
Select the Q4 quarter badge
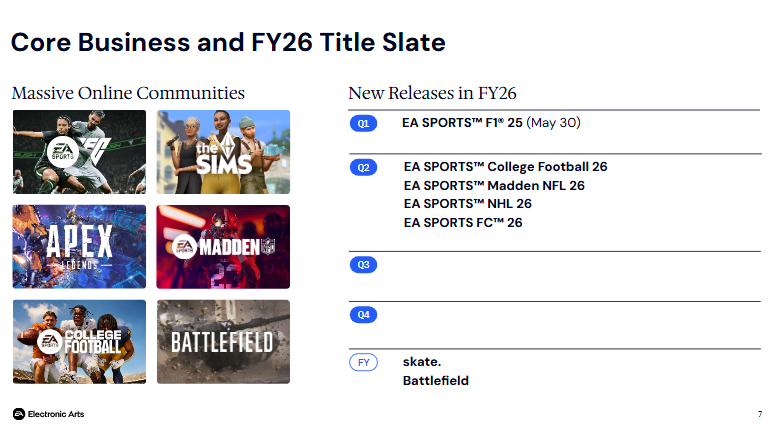click(x=363, y=315)
